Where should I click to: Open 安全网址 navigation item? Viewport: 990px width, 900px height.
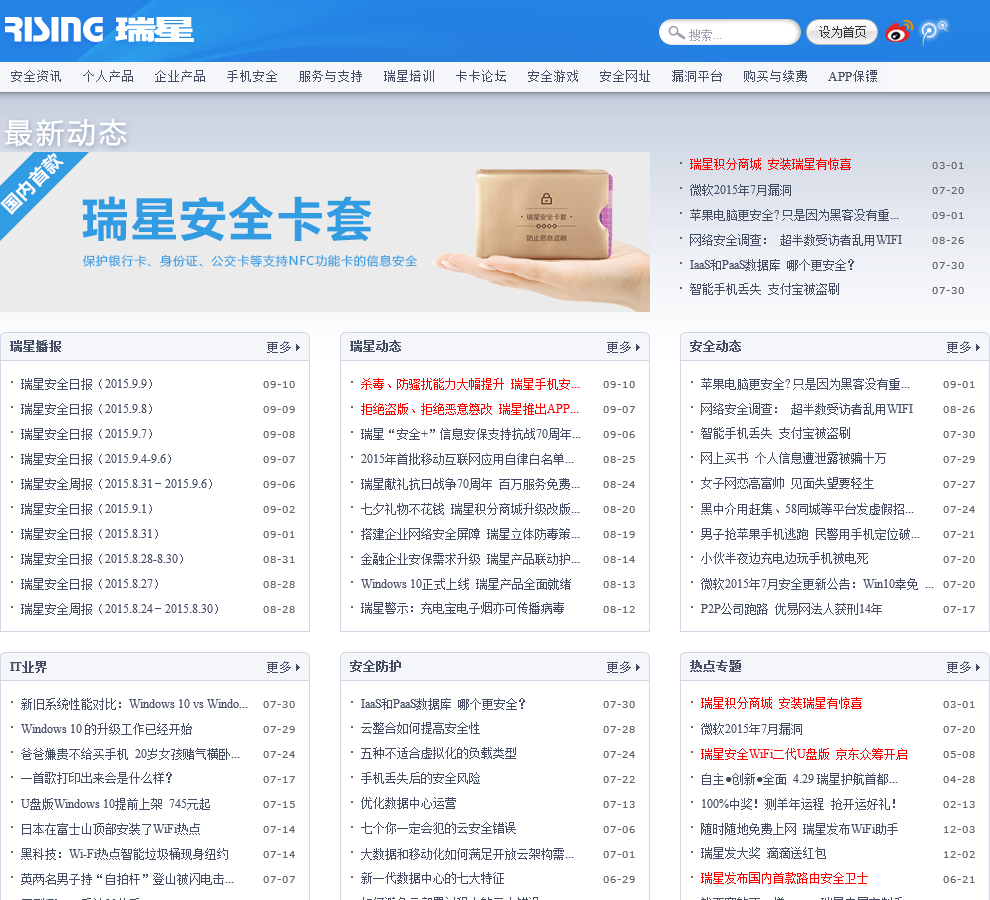(625, 76)
